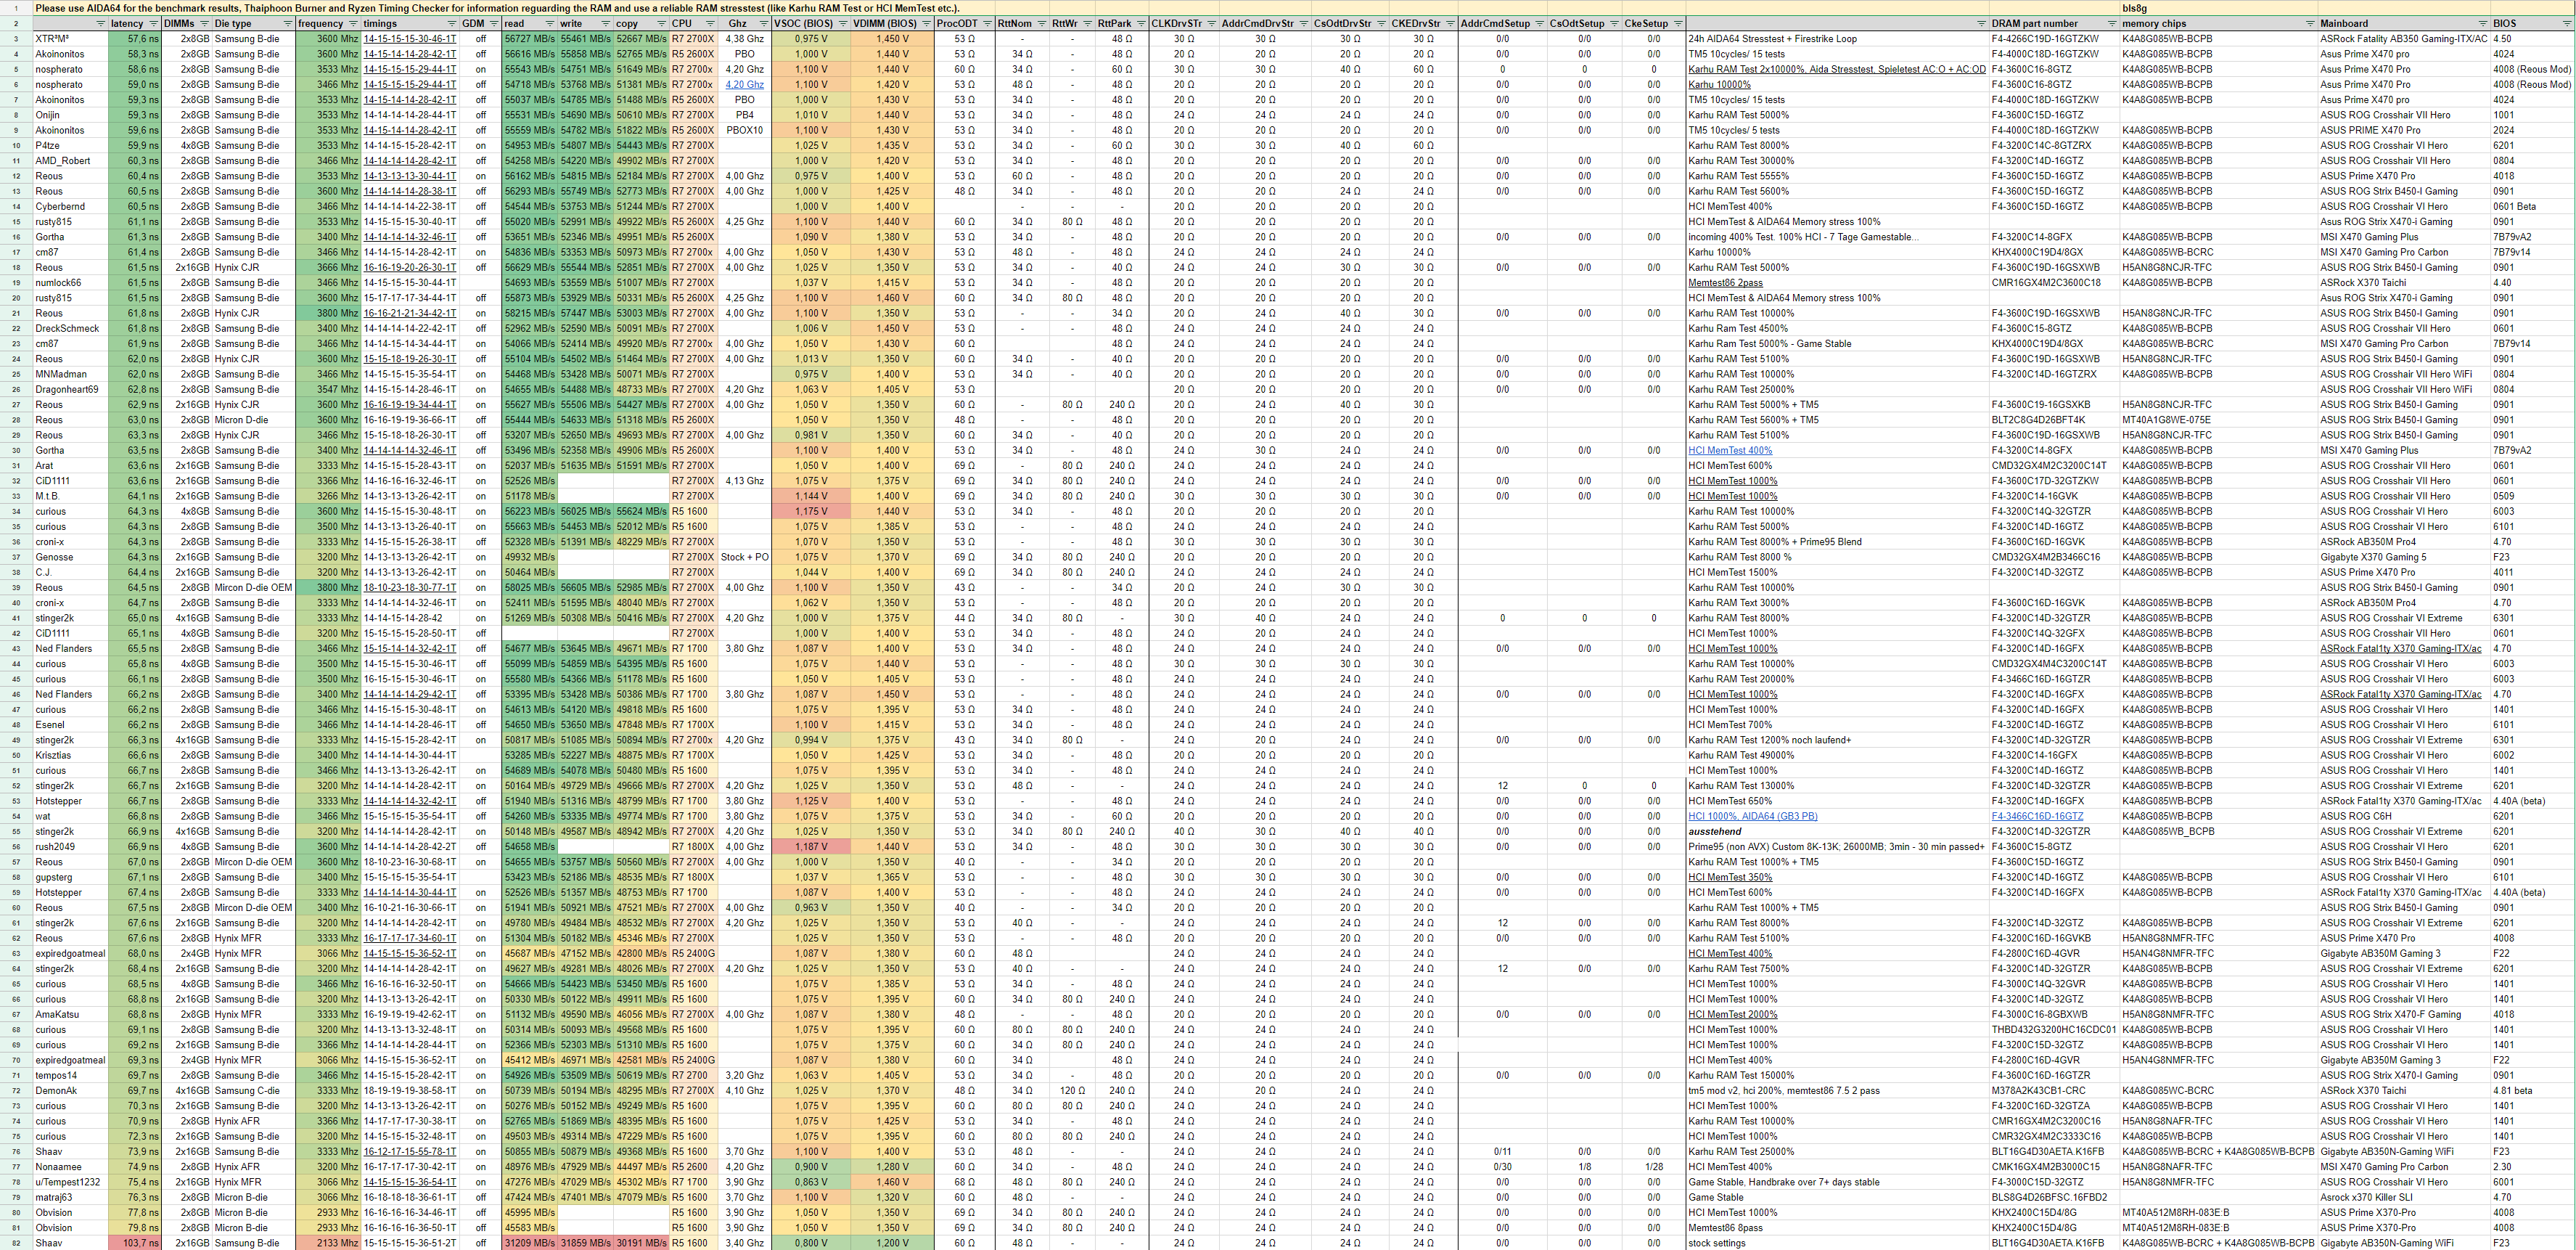This screenshot has width=2576, height=1250.
Task: Open the blue F4-3466C16D-16GTZ link
Action: tap(2037, 816)
